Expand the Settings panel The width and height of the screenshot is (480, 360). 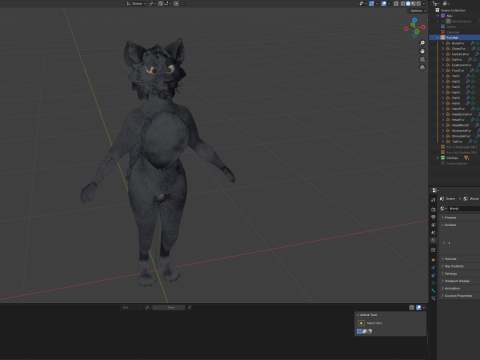click(x=460, y=274)
